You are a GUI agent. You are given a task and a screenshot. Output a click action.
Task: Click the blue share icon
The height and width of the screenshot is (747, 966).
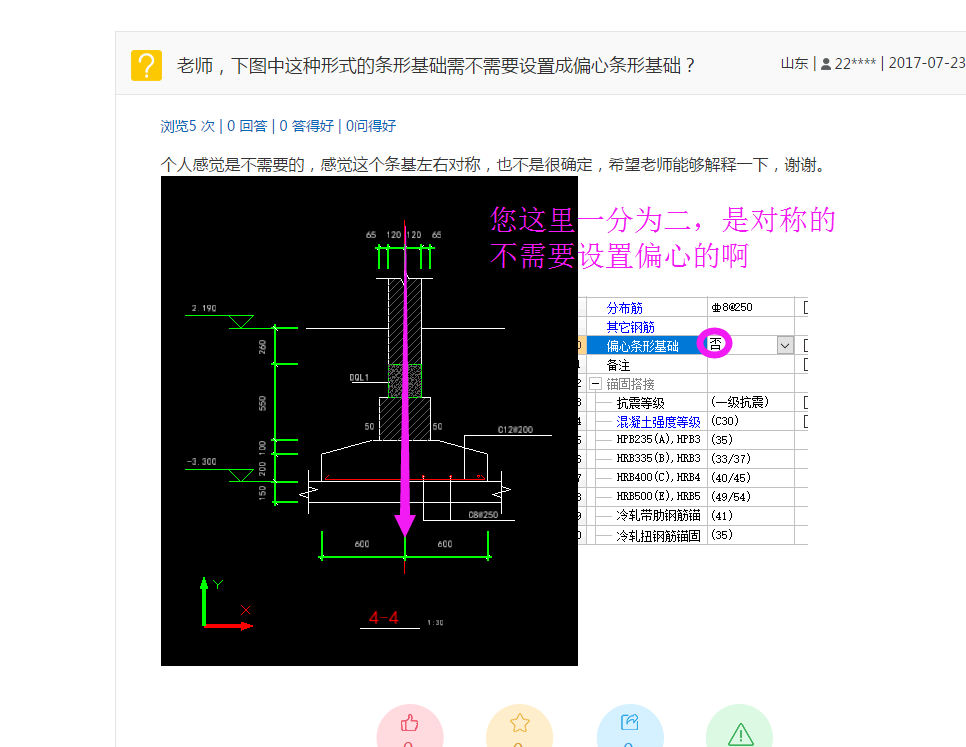pyautogui.click(x=630, y=722)
